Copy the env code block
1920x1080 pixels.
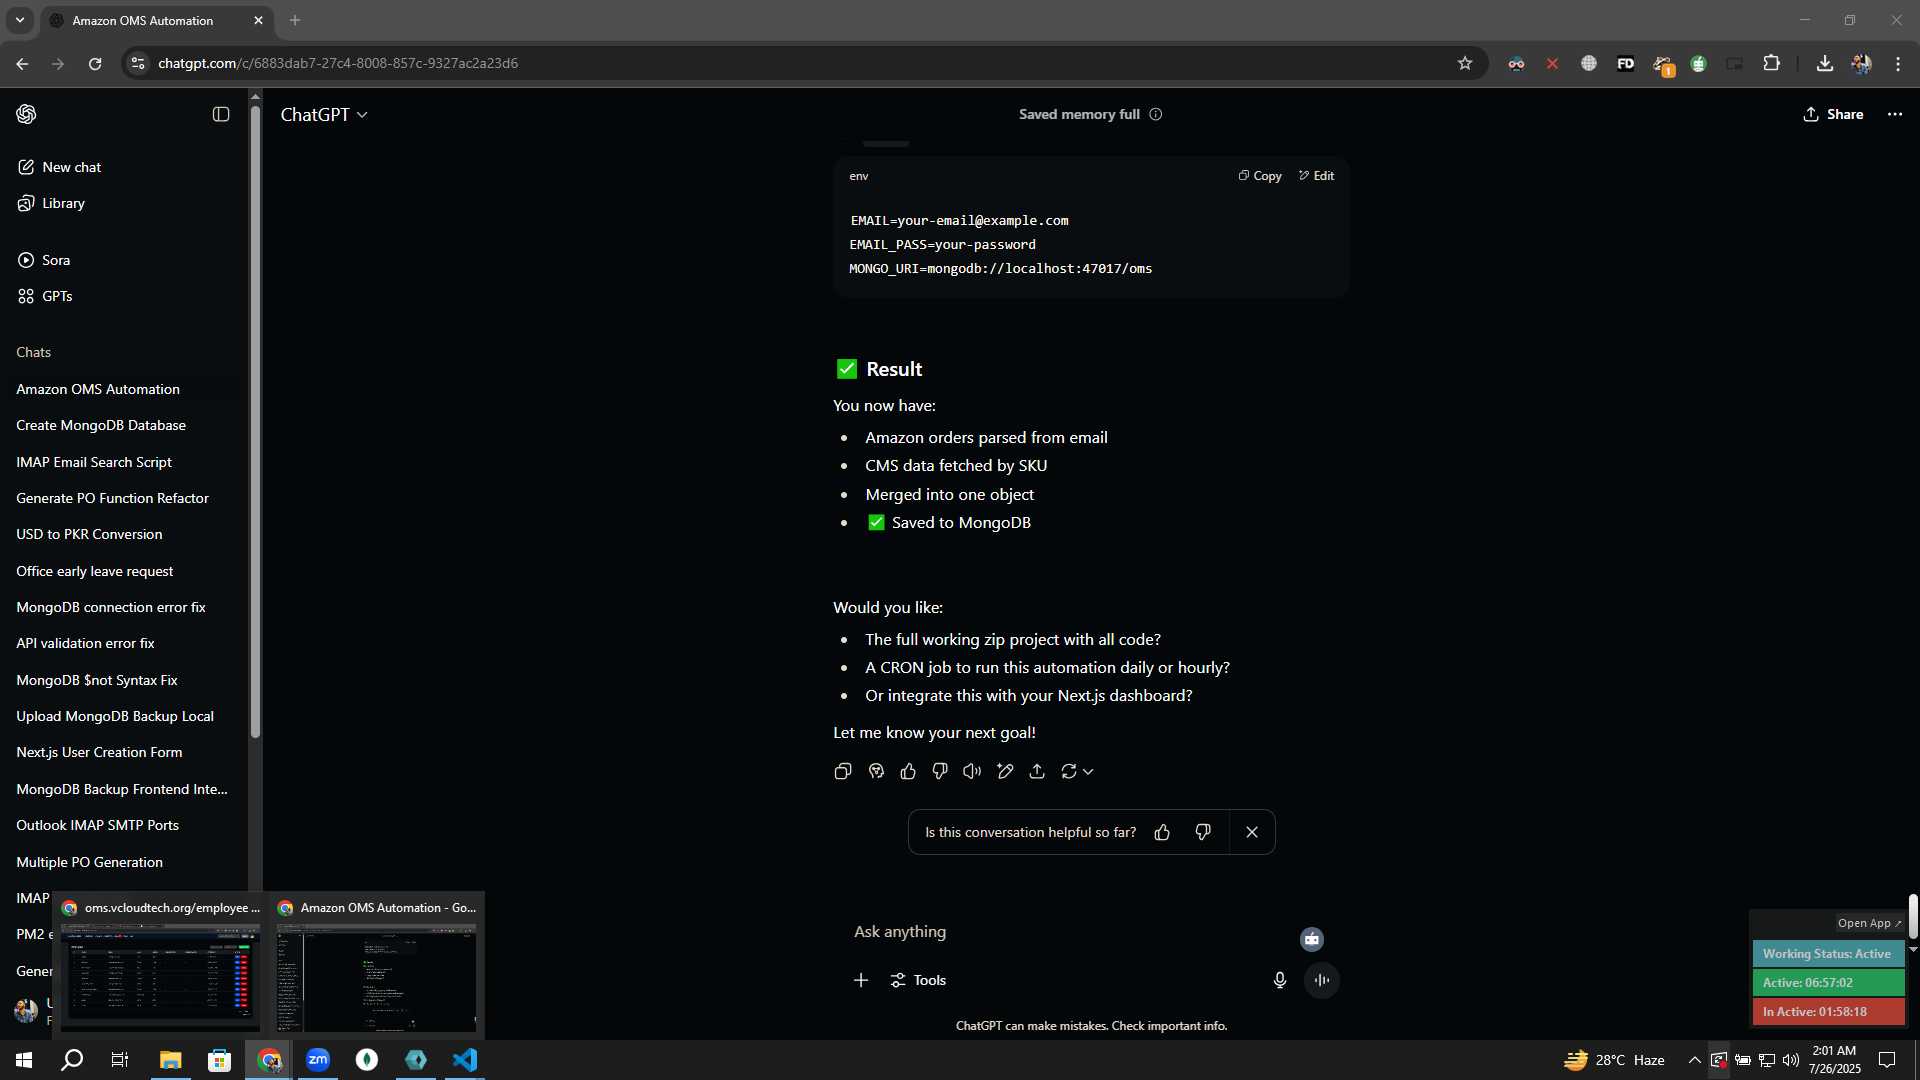[1260, 176]
